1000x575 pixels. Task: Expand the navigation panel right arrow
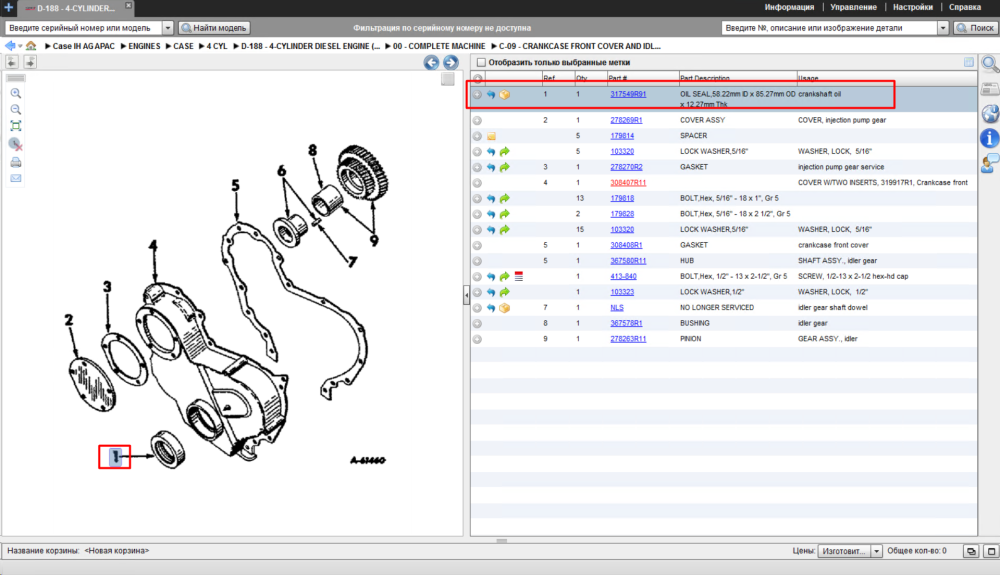pos(29,62)
